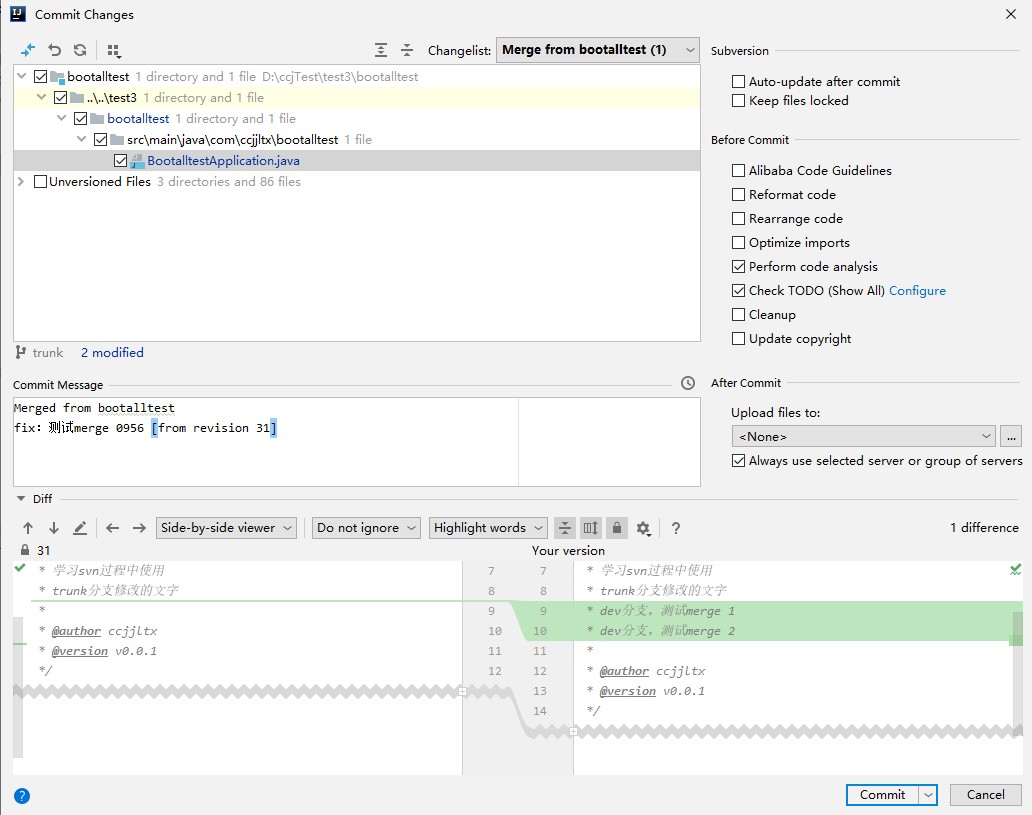Open diff settings gear icon

(643, 528)
